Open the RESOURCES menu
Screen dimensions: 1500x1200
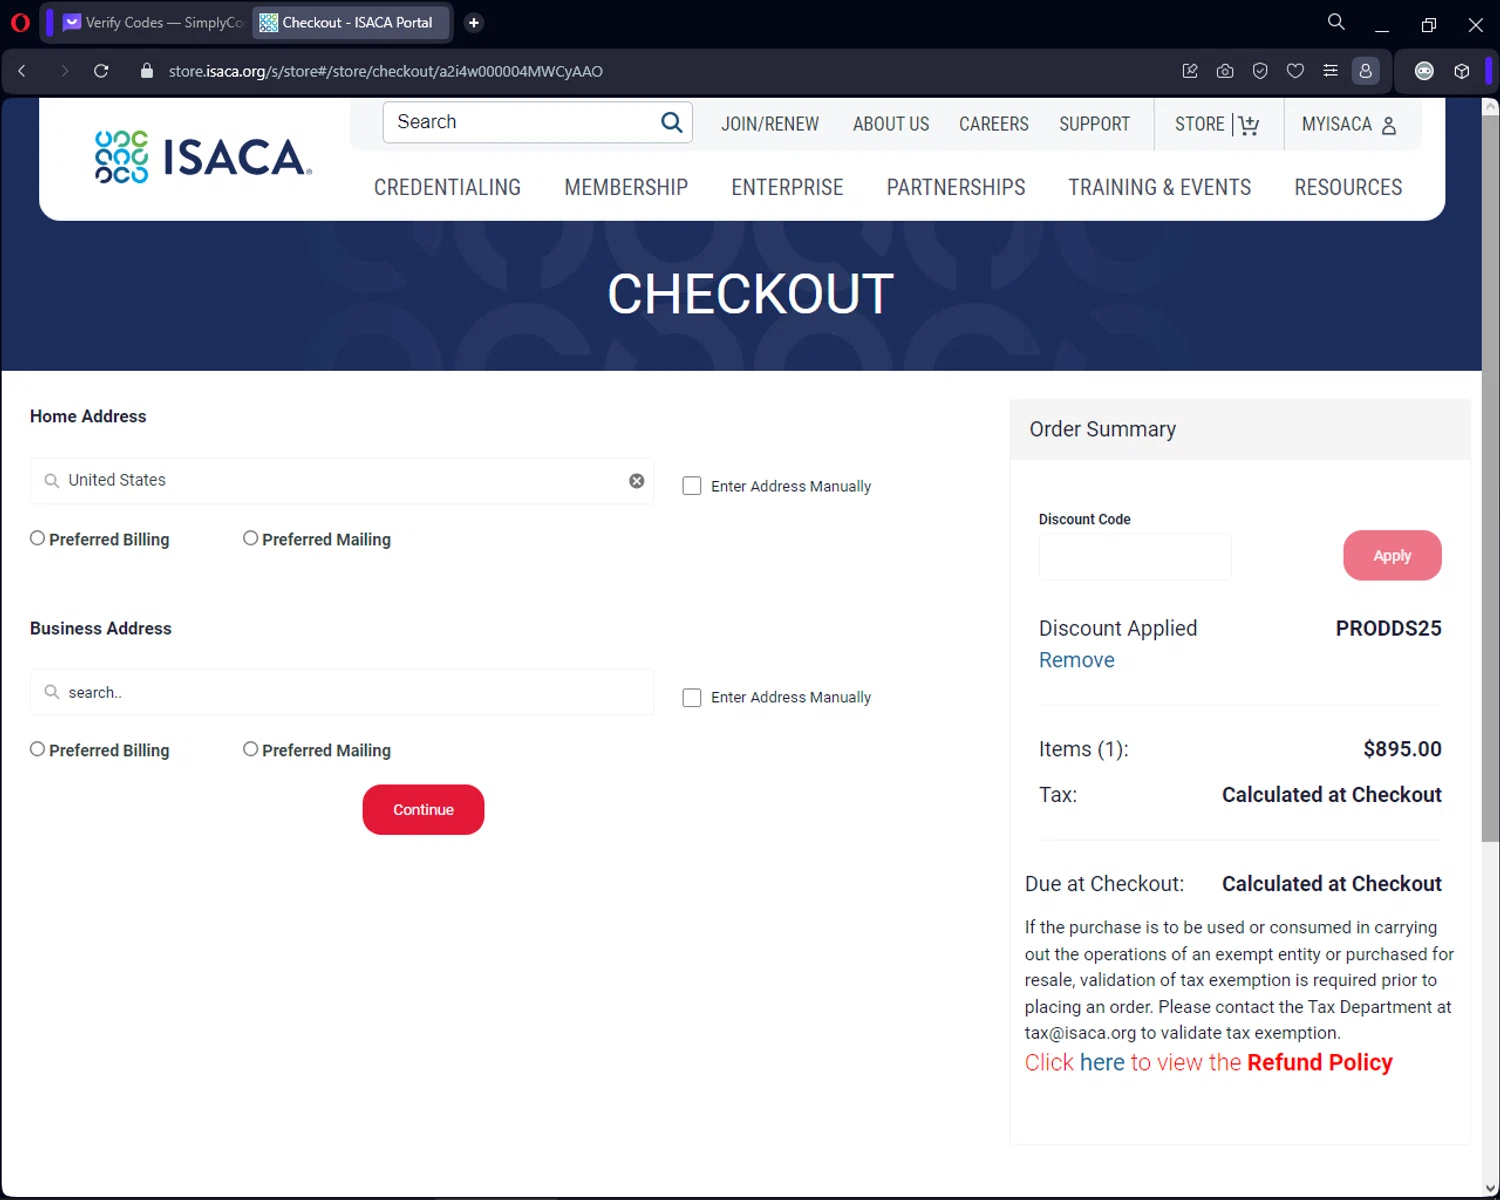[1348, 187]
